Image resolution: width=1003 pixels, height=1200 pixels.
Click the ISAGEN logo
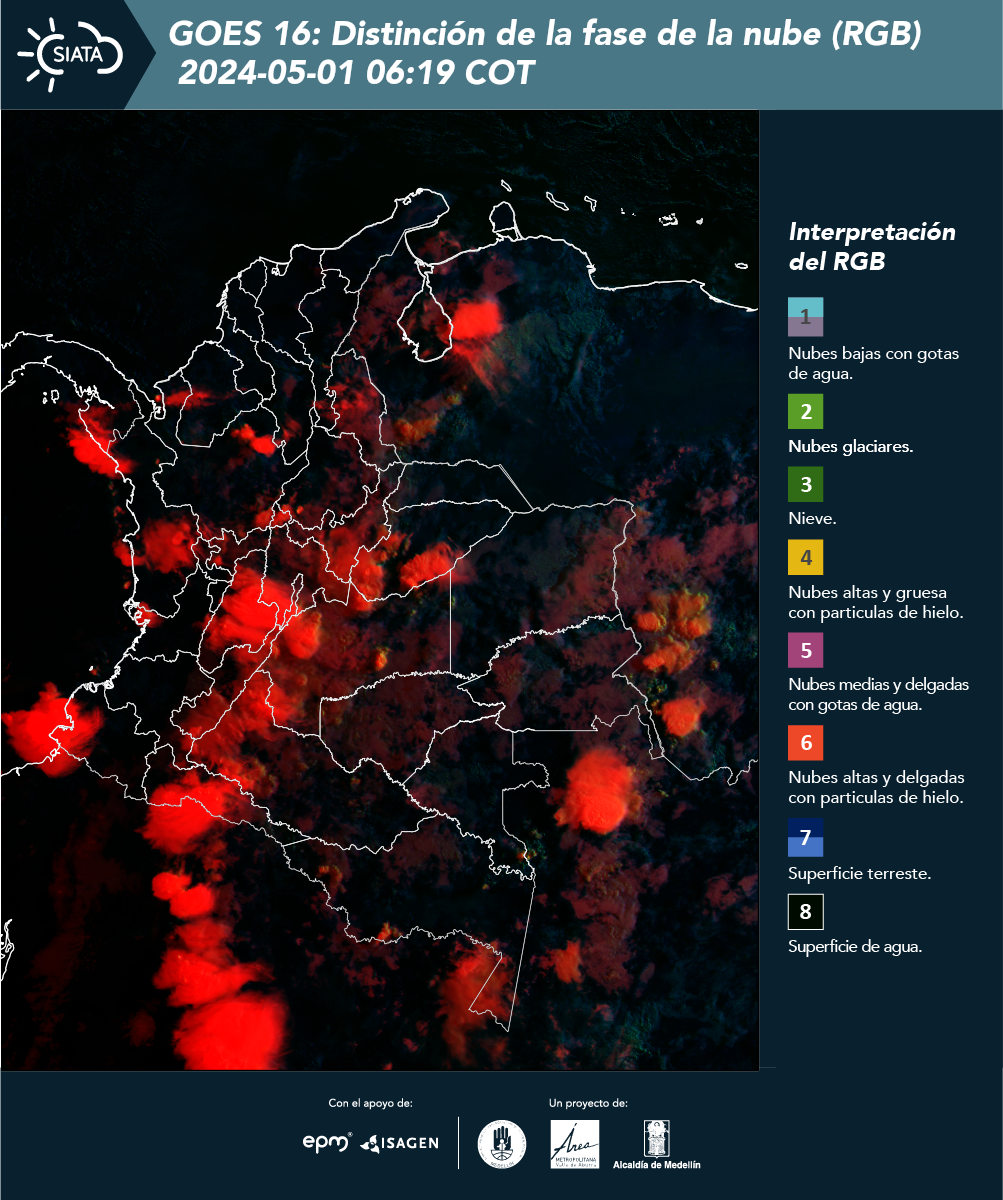click(399, 1143)
